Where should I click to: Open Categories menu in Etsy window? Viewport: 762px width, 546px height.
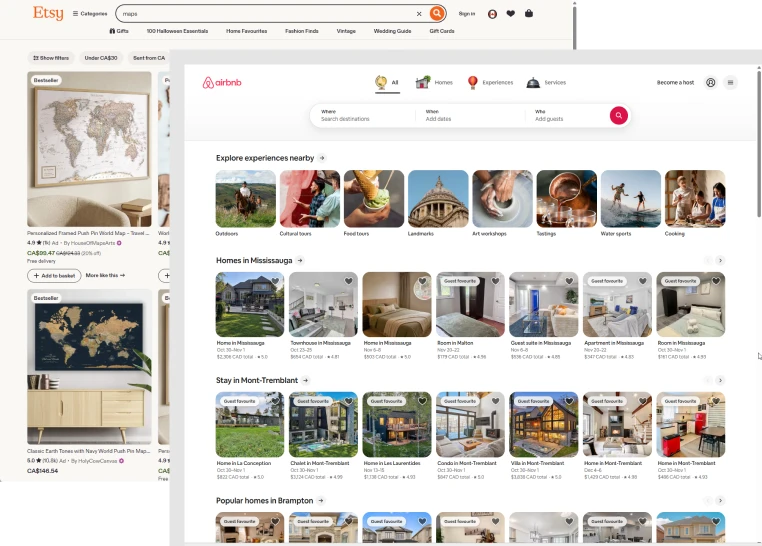pyautogui.click(x=90, y=14)
